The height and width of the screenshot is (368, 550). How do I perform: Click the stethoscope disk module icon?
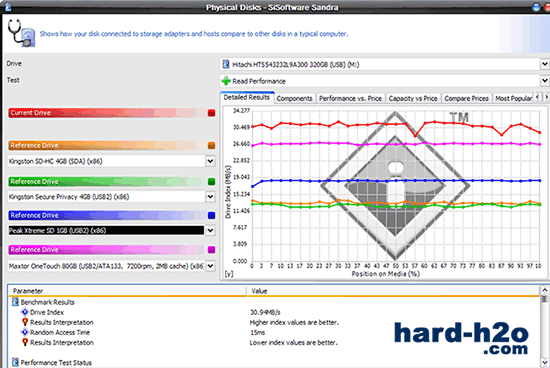[22, 33]
